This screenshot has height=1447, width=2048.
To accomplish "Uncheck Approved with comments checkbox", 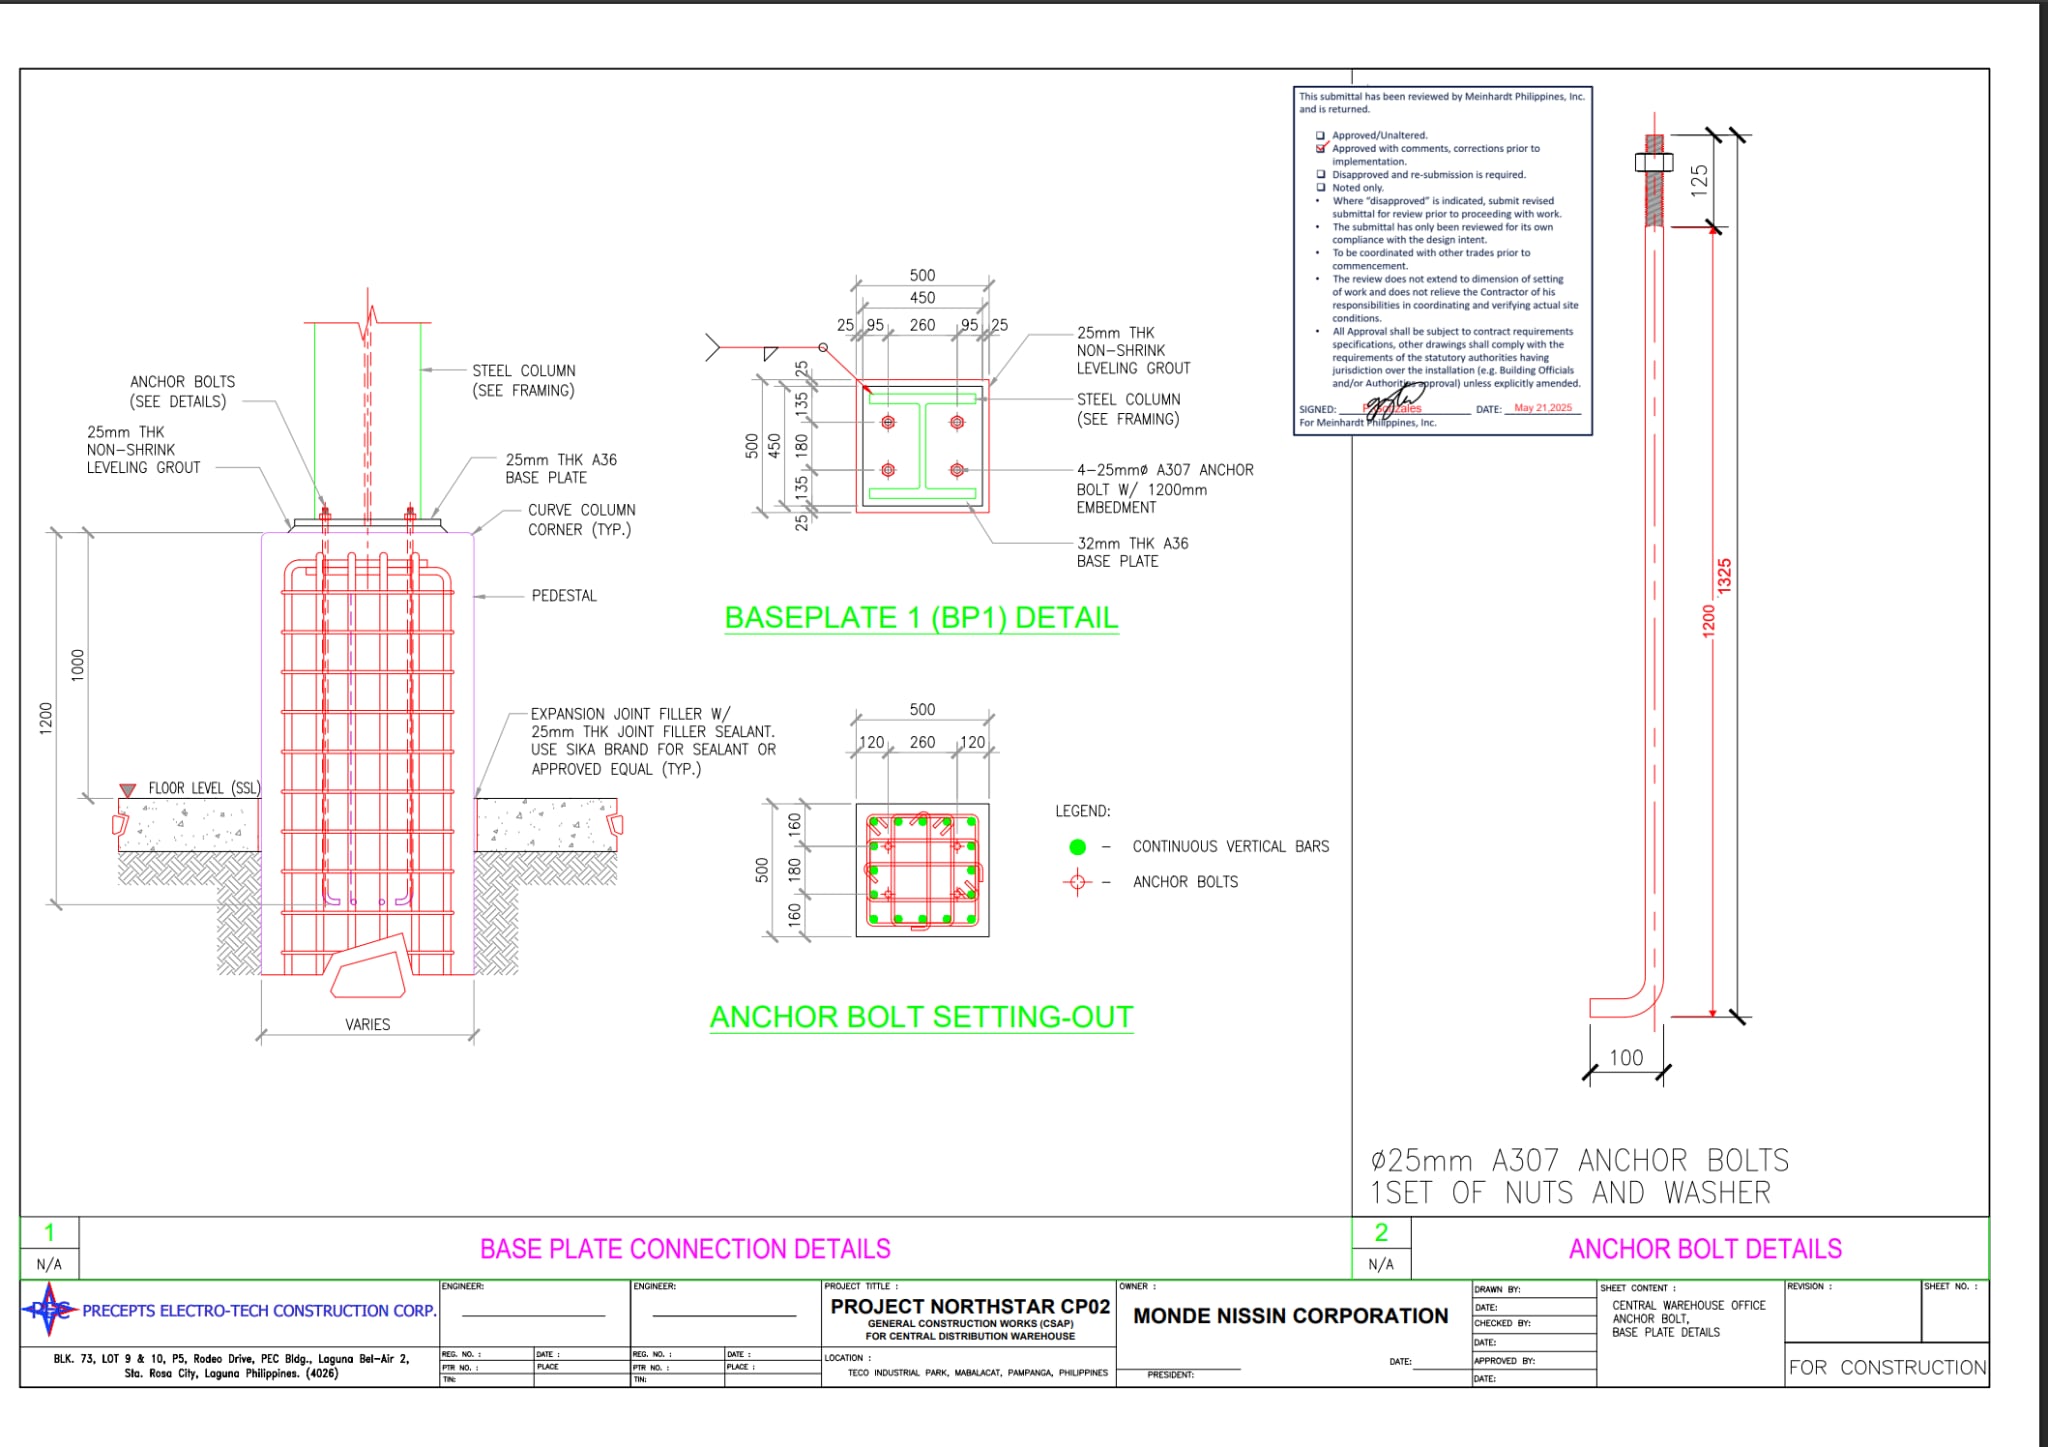I will click(1320, 148).
